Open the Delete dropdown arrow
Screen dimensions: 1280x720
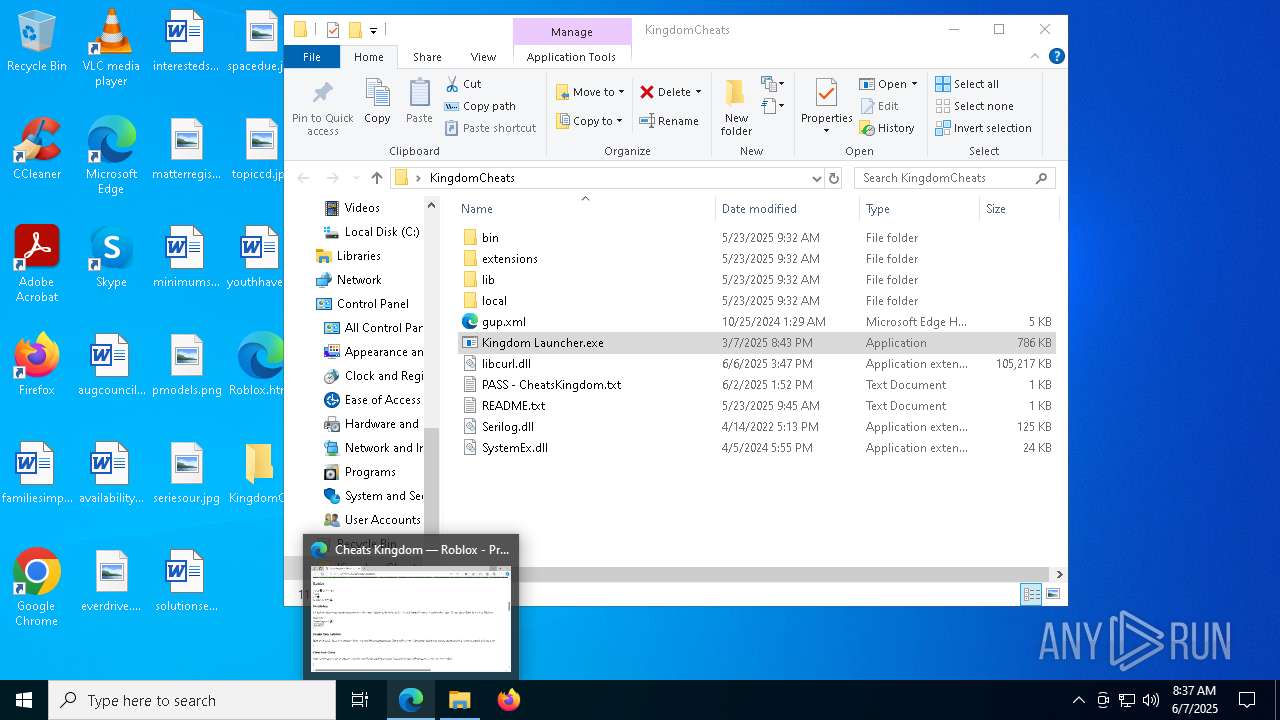coord(698,92)
